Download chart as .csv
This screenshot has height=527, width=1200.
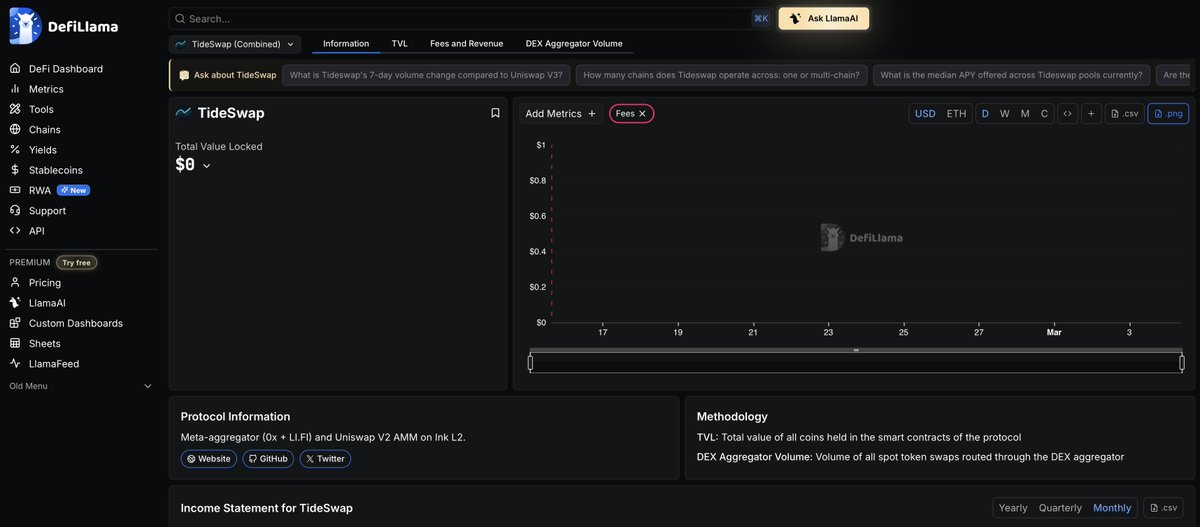point(1125,114)
